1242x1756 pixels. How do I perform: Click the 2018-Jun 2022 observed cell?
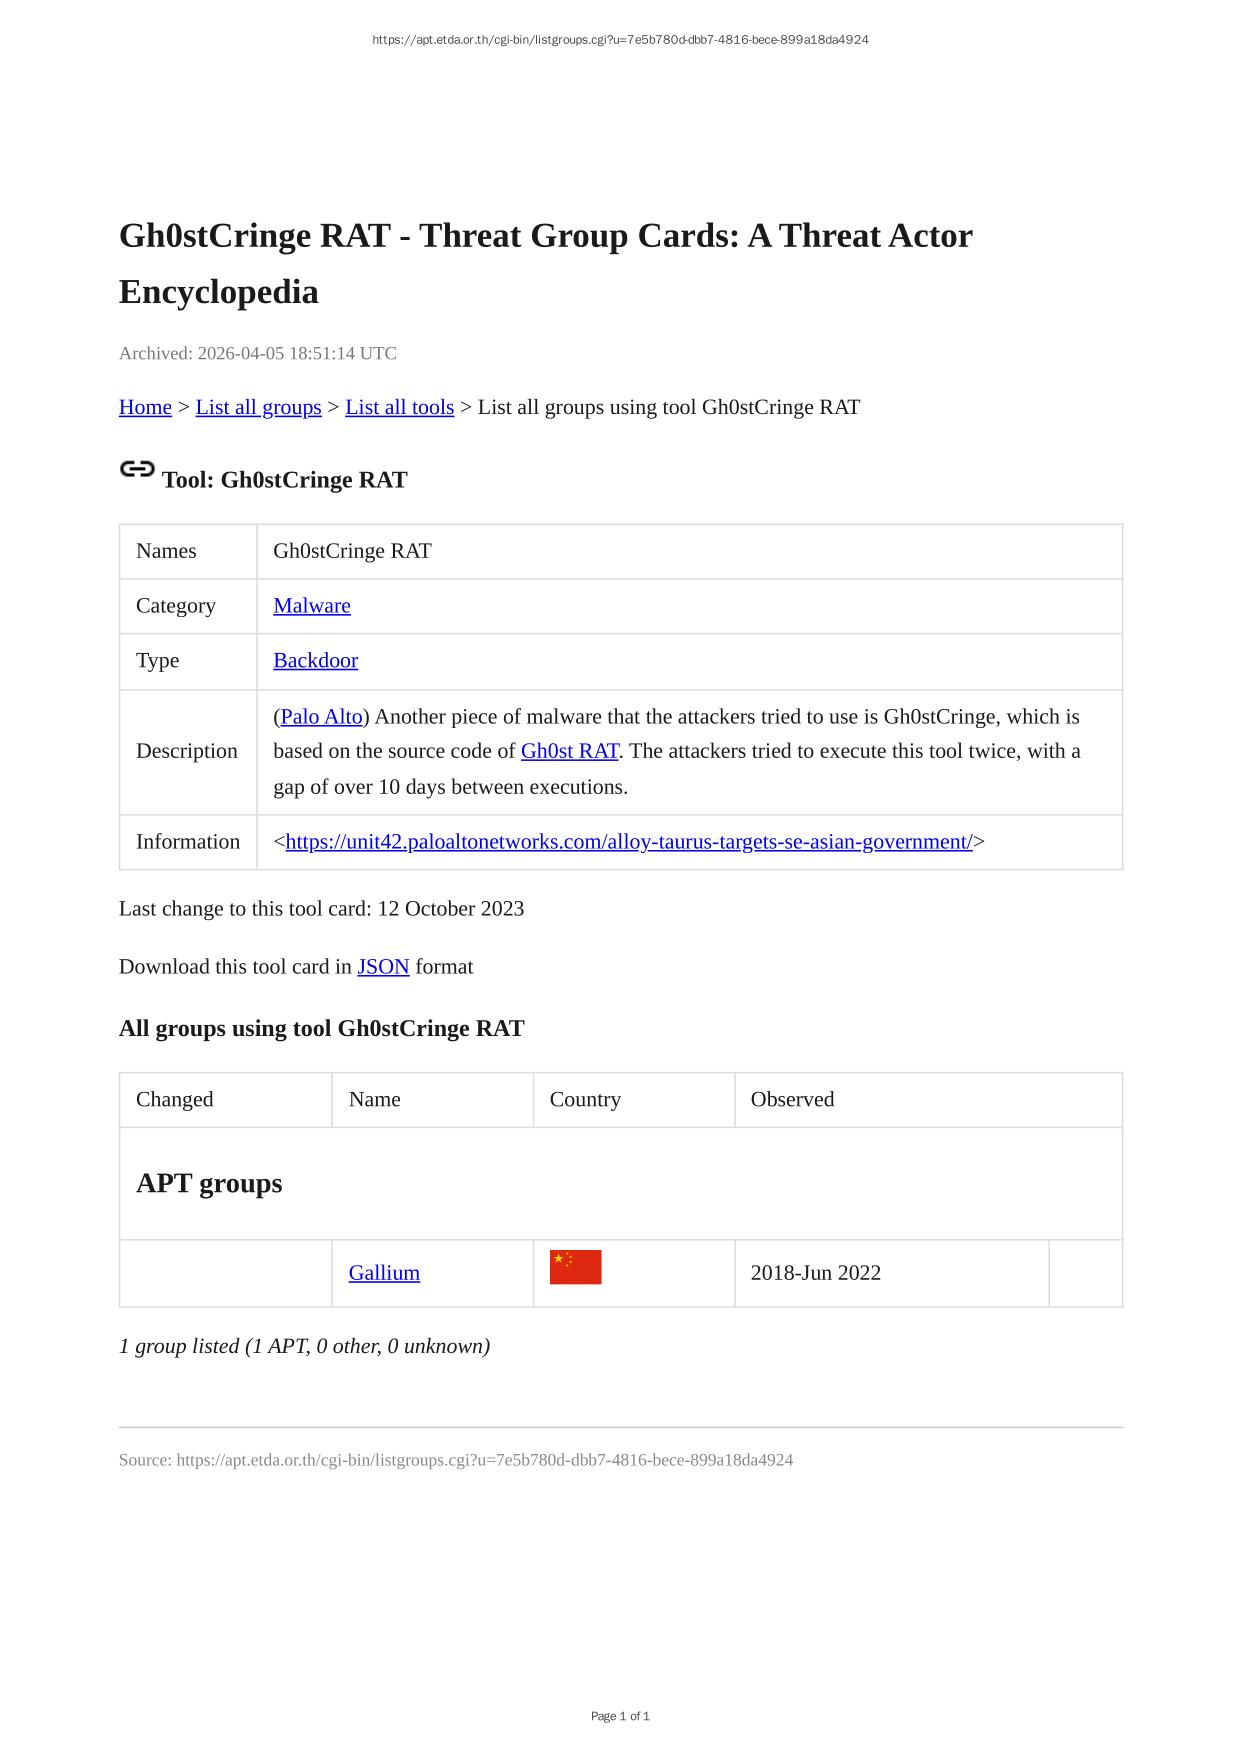point(815,1273)
